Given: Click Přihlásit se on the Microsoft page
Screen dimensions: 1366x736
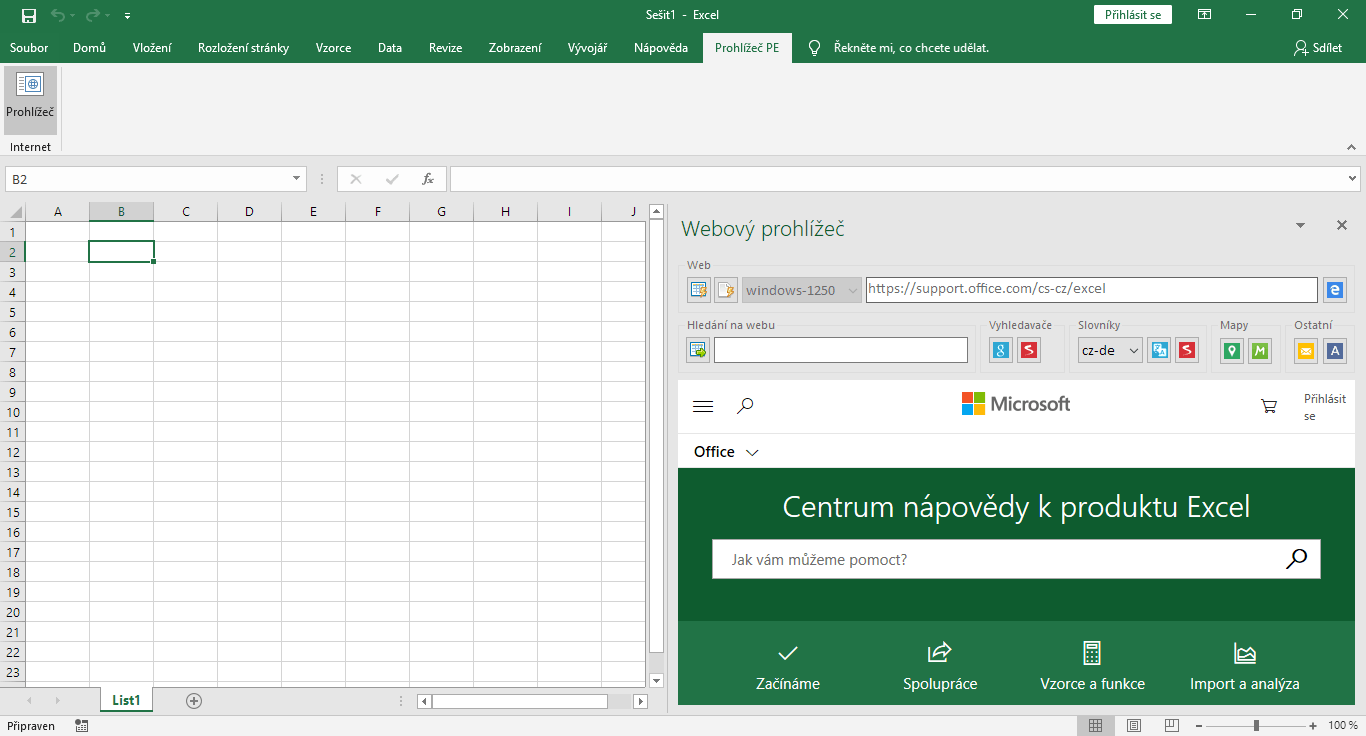Looking at the screenshot, I should click(1325, 407).
